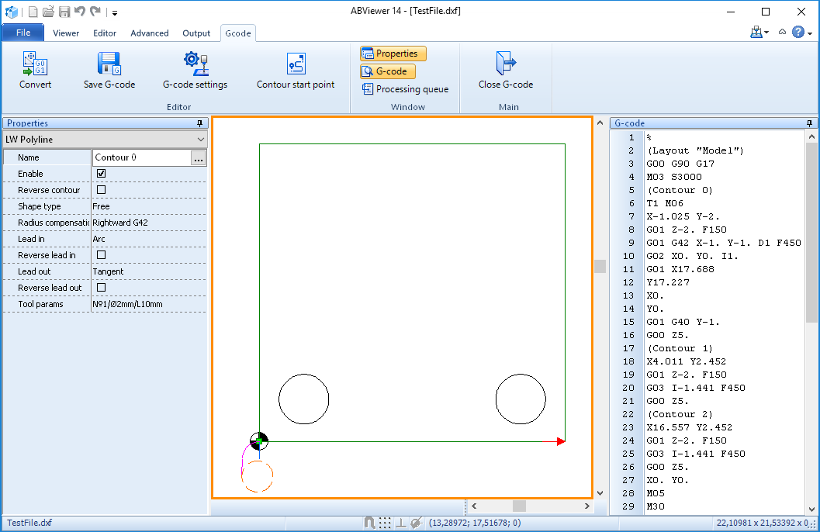
Task: Click the Convert to G-code icon
Action: [35, 64]
